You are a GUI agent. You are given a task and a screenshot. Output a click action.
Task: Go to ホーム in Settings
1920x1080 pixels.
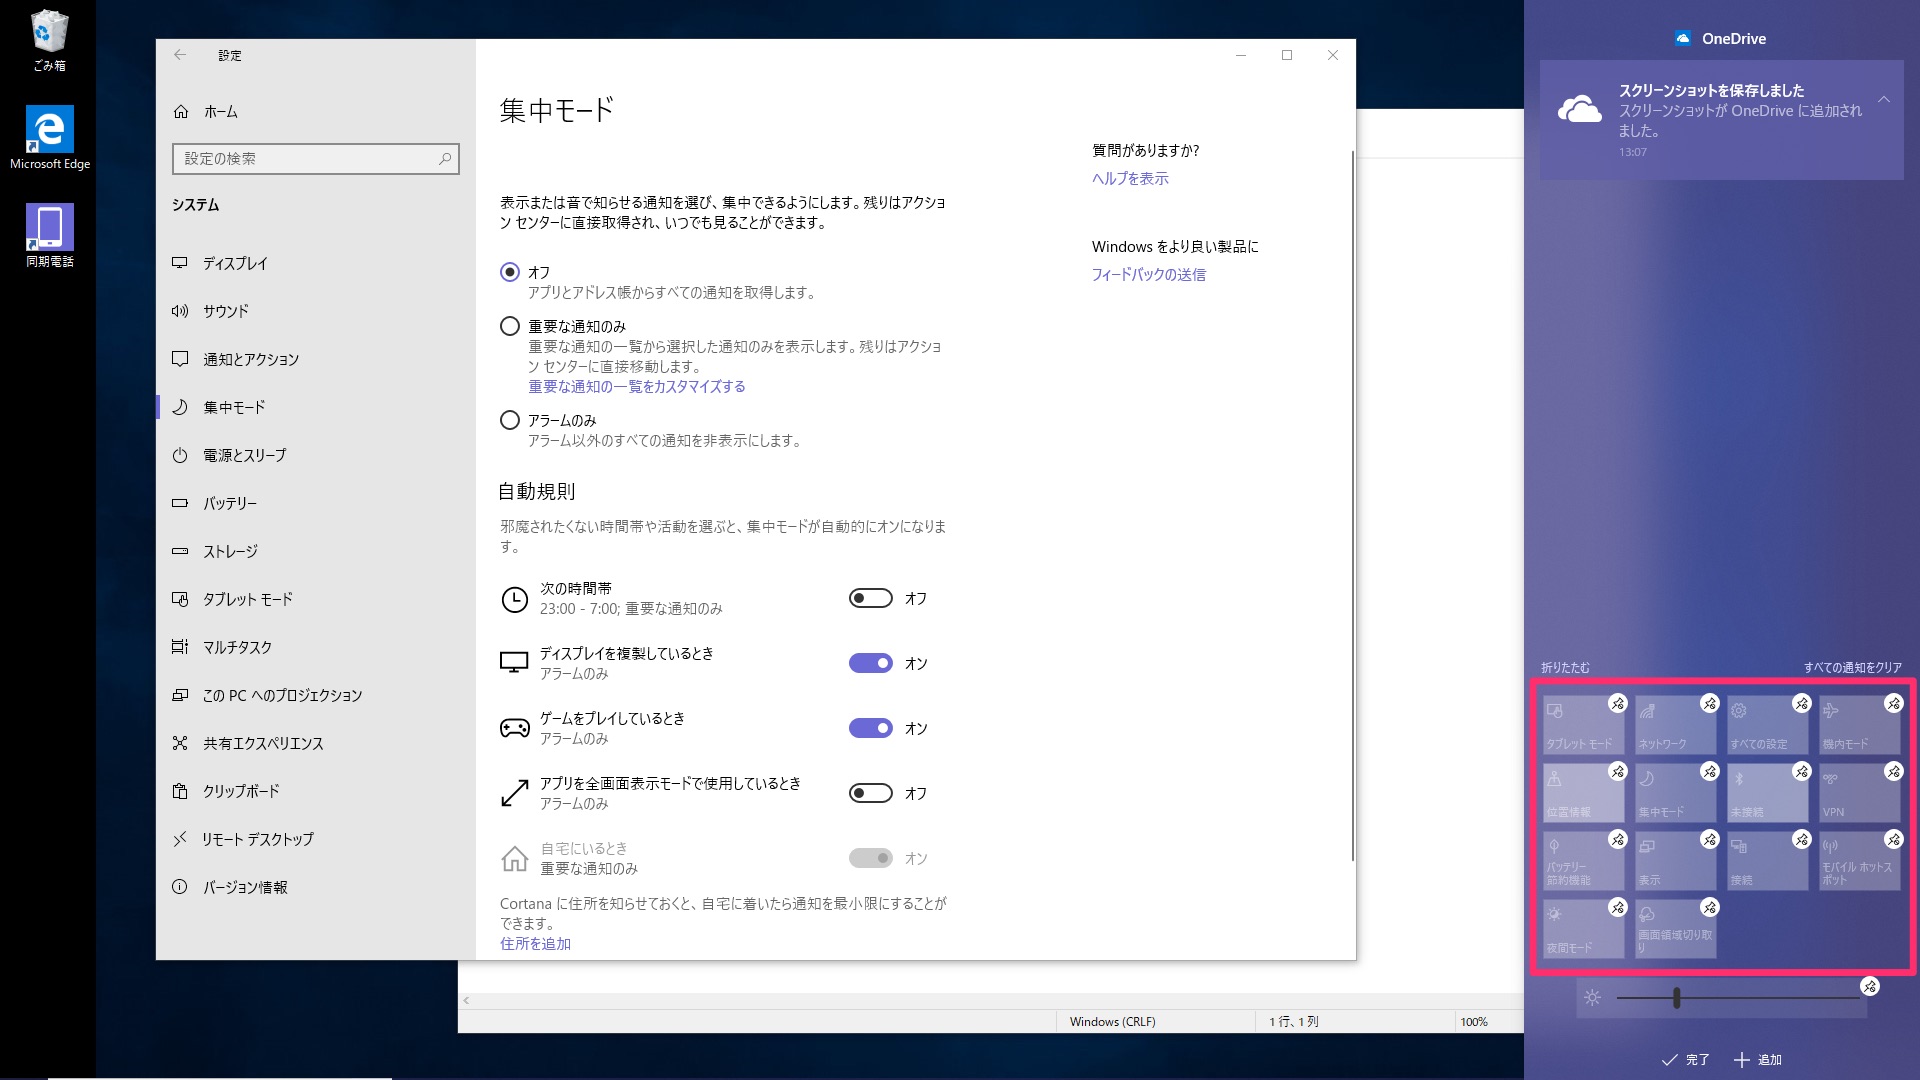316,111
